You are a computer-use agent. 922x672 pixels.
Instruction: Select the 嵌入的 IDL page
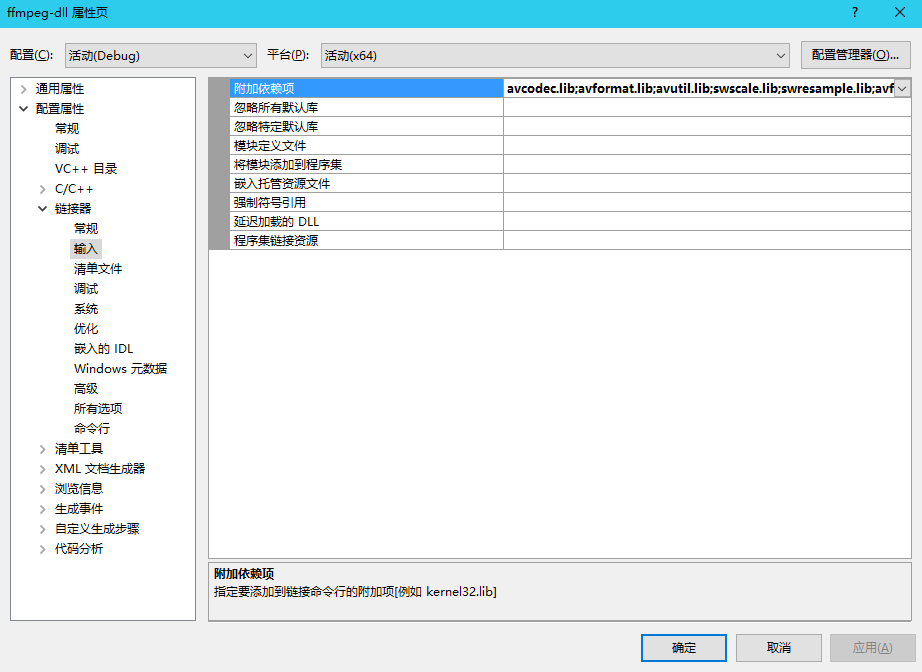tap(103, 349)
